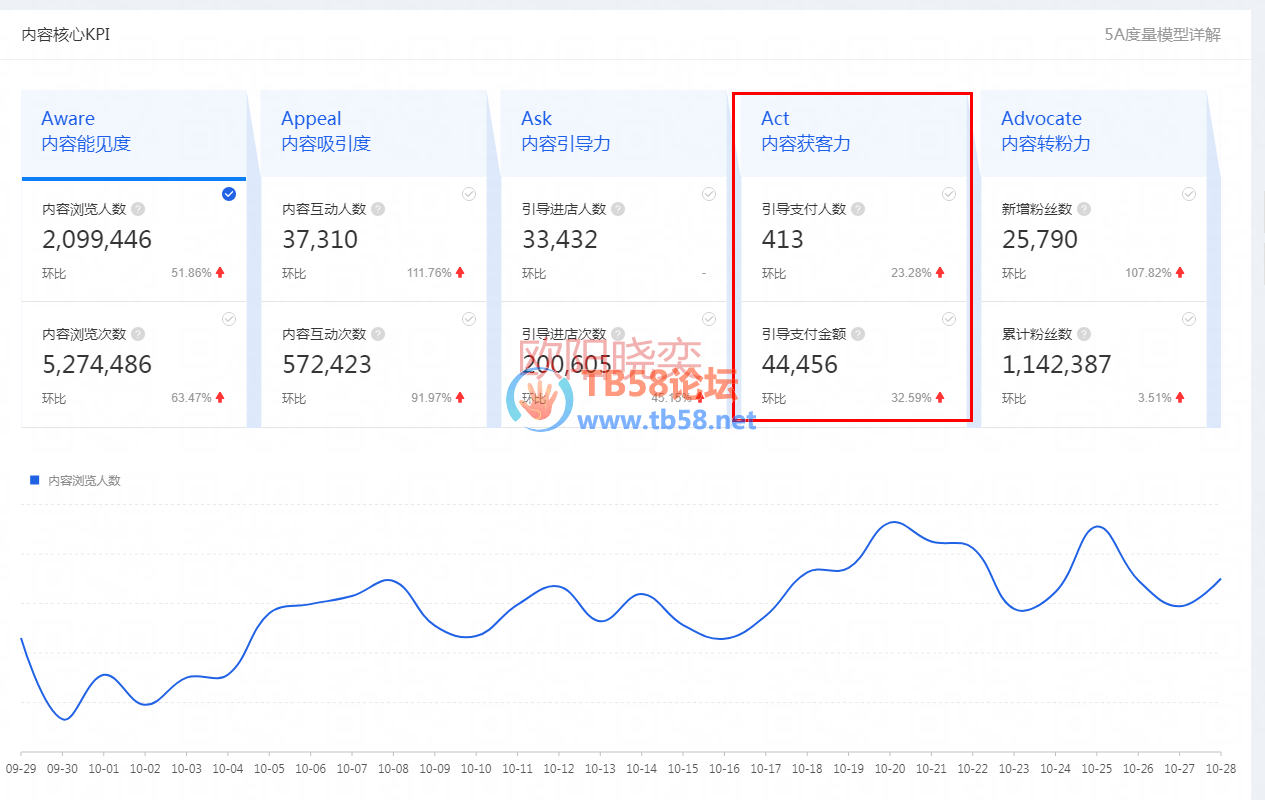The height and width of the screenshot is (800, 1265).
Task: Click help icon beside 内容浏览次数
Action: pyautogui.click(x=138, y=334)
